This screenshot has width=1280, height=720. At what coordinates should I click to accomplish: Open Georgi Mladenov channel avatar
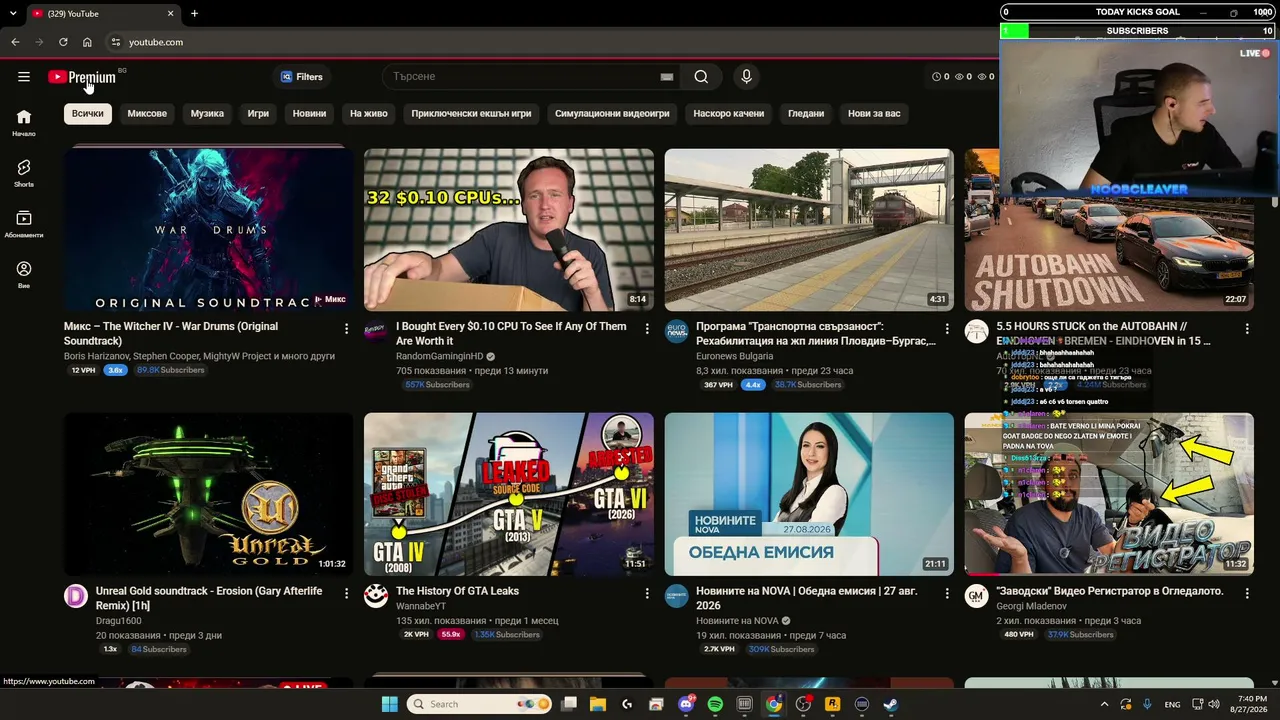[x=977, y=596]
